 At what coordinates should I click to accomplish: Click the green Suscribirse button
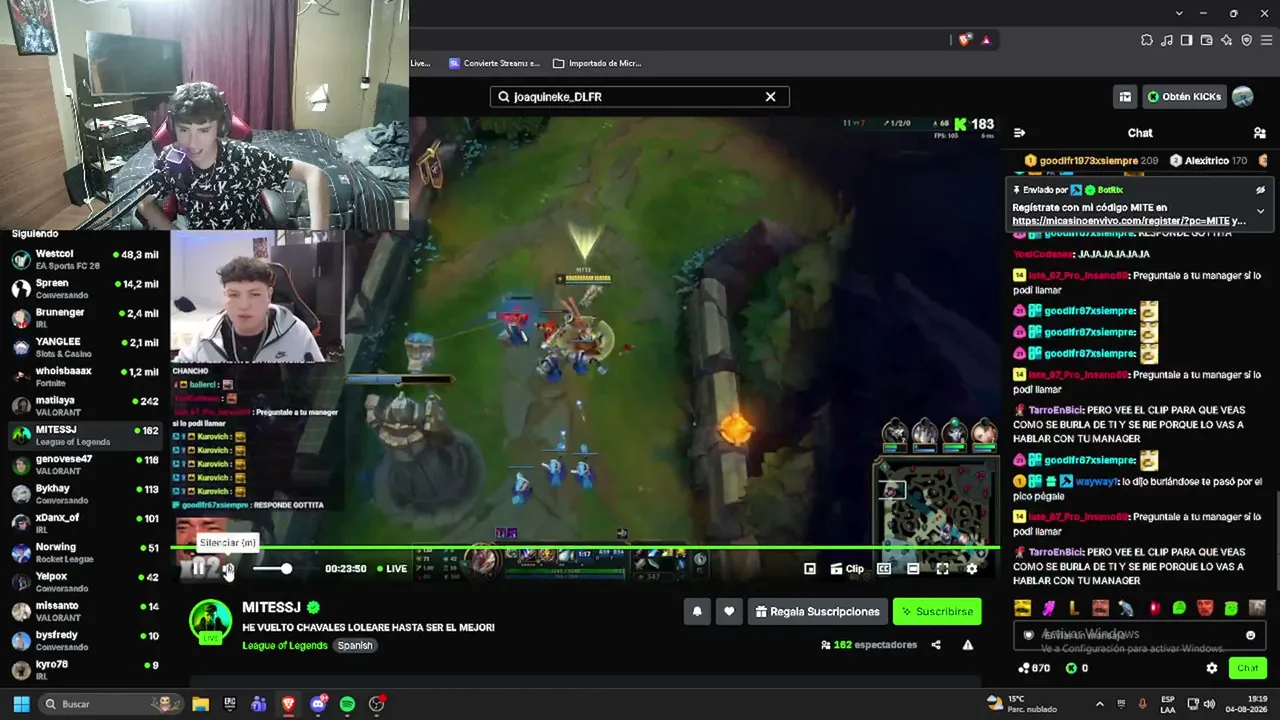[x=937, y=612]
